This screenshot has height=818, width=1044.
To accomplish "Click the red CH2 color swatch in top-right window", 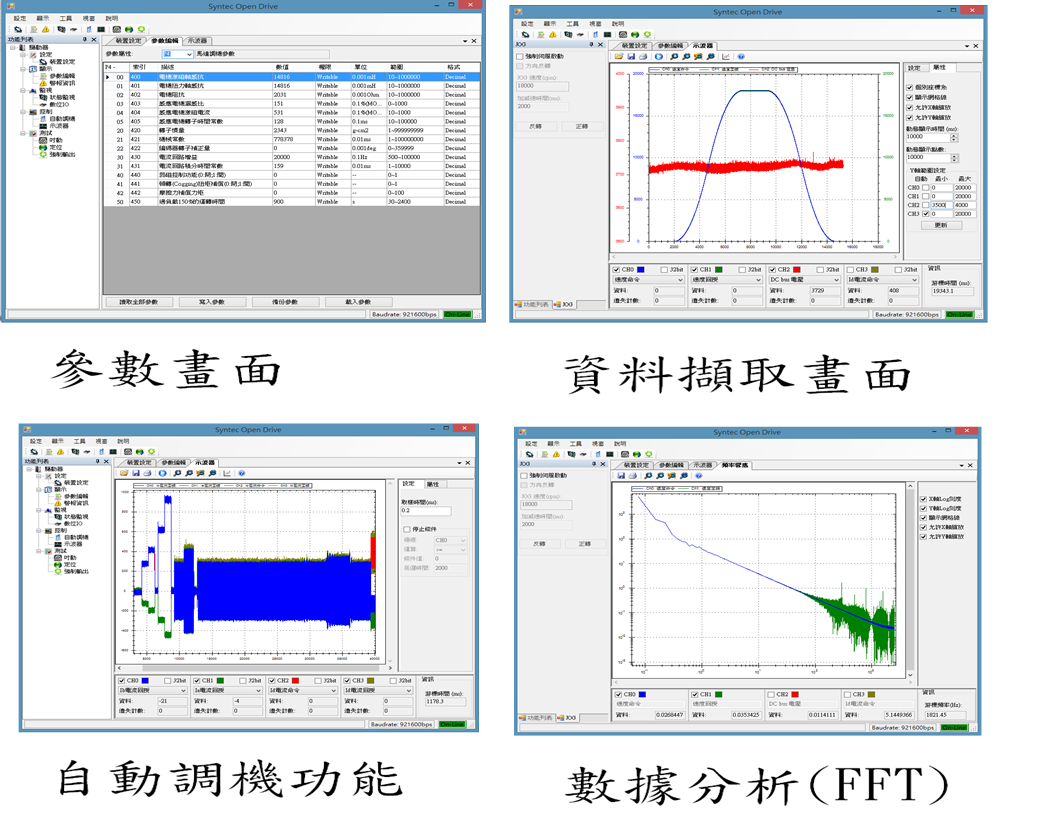I will coord(795,269).
